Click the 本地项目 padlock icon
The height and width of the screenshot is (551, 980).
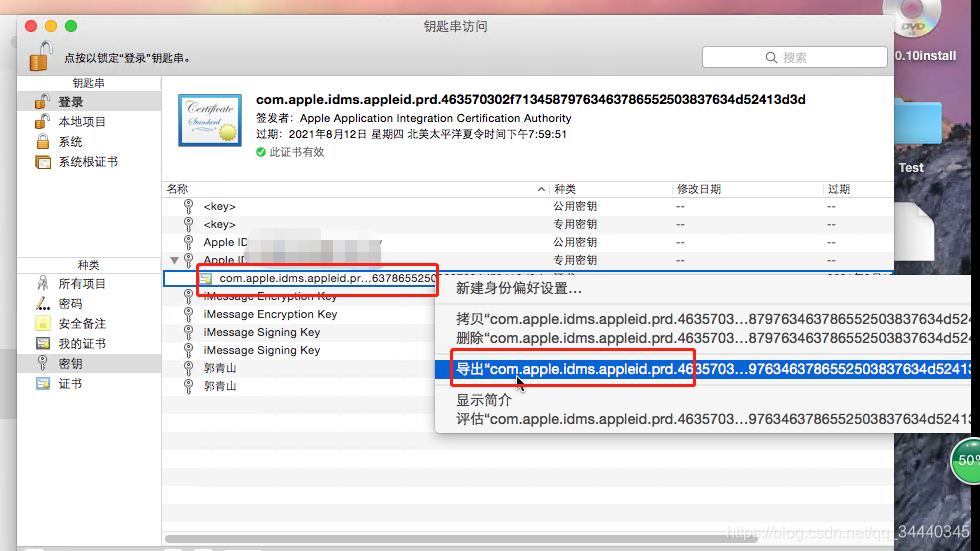[42, 121]
